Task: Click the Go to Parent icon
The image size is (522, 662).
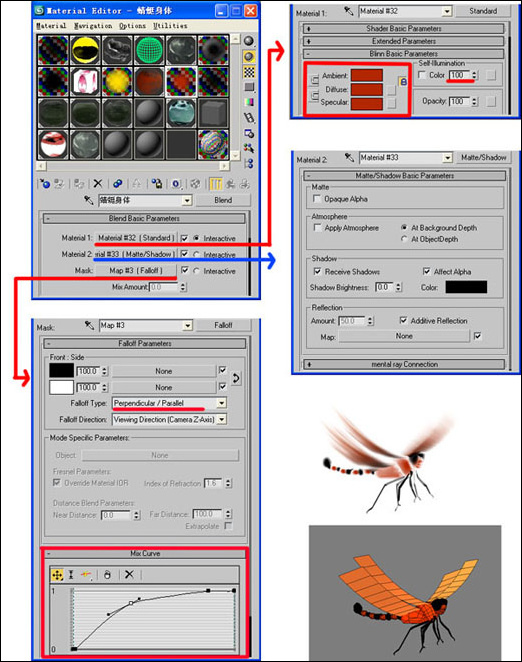Action: tap(231, 184)
